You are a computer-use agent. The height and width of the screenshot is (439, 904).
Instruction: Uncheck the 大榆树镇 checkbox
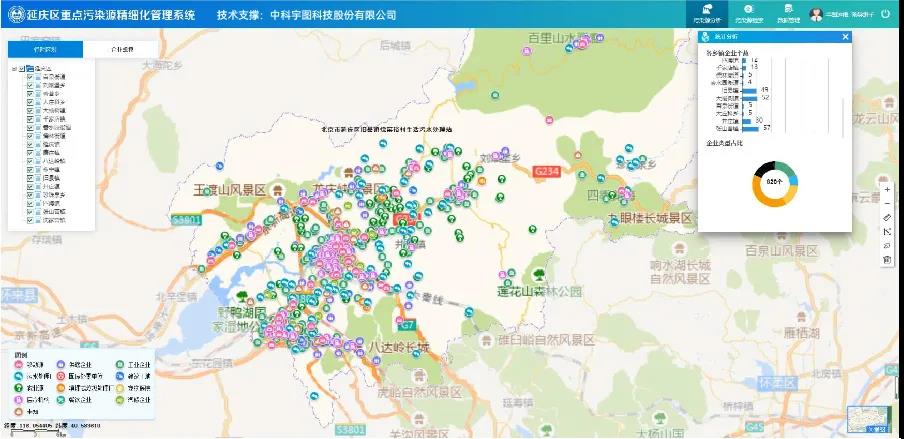pyautogui.click(x=30, y=110)
